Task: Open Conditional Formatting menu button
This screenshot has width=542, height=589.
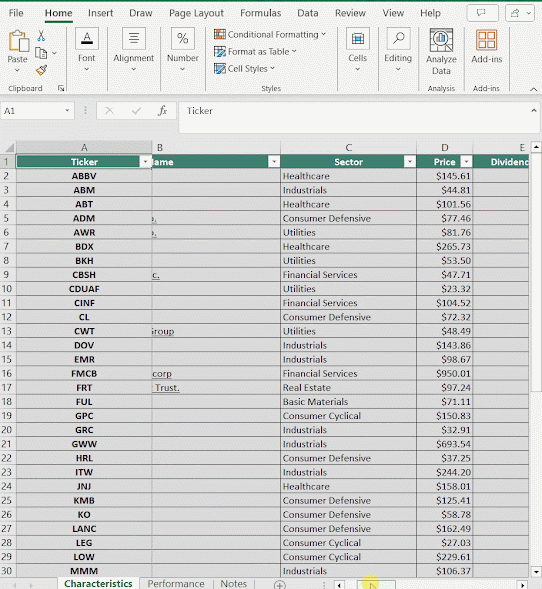Action: point(270,34)
